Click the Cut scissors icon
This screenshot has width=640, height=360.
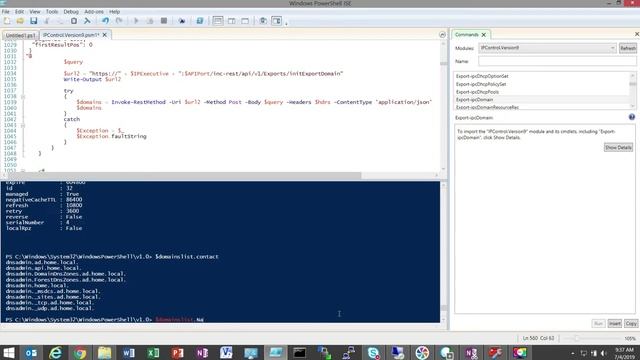pos(47,21)
